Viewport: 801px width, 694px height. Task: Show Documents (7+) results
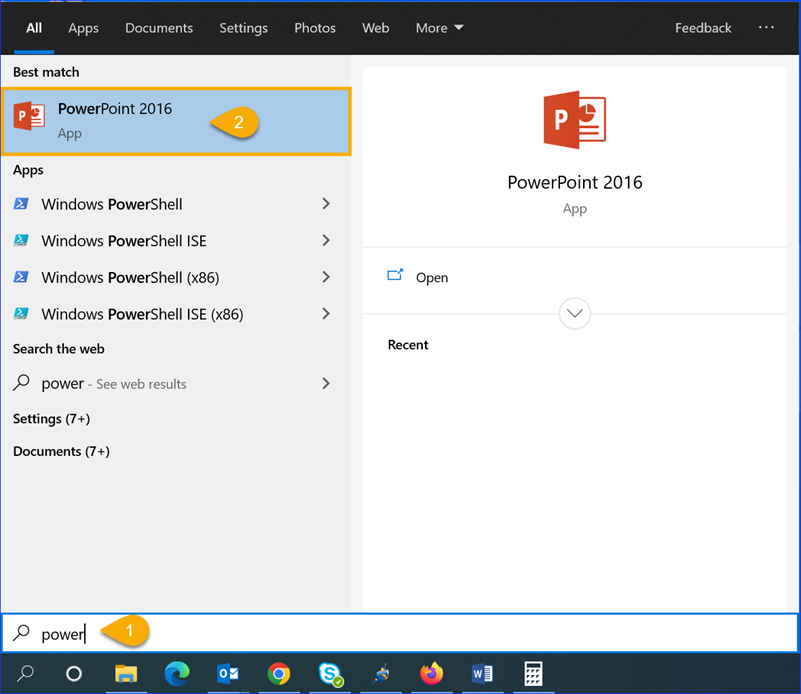[x=61, y=451]
